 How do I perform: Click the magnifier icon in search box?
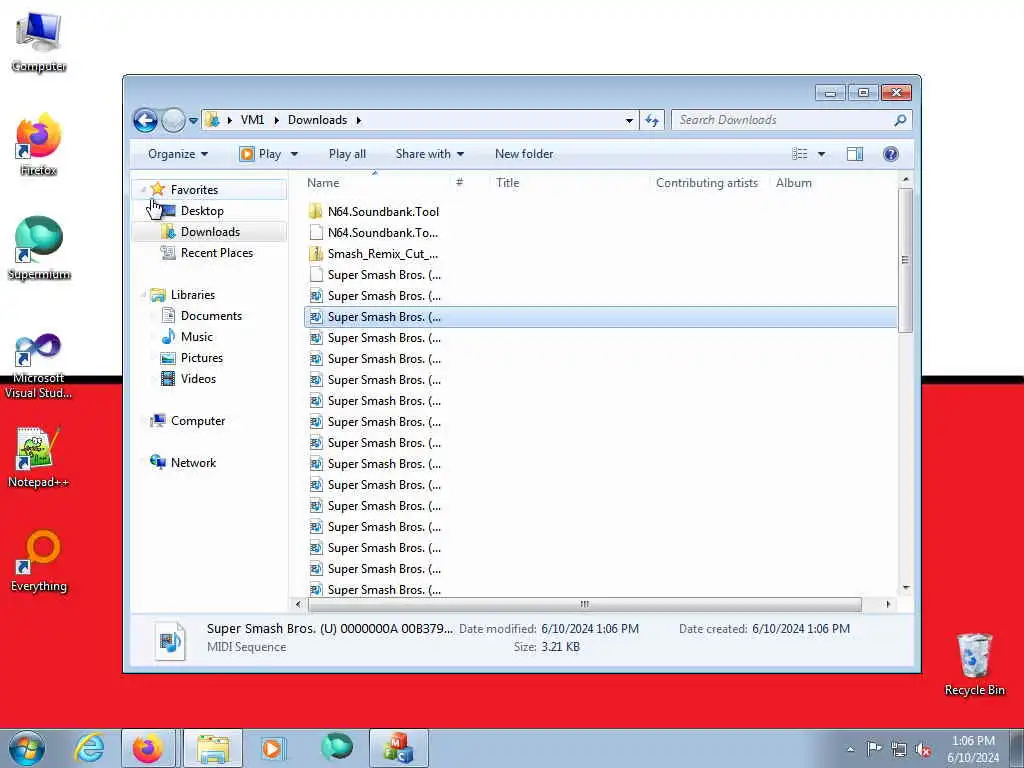pos(901,120)
